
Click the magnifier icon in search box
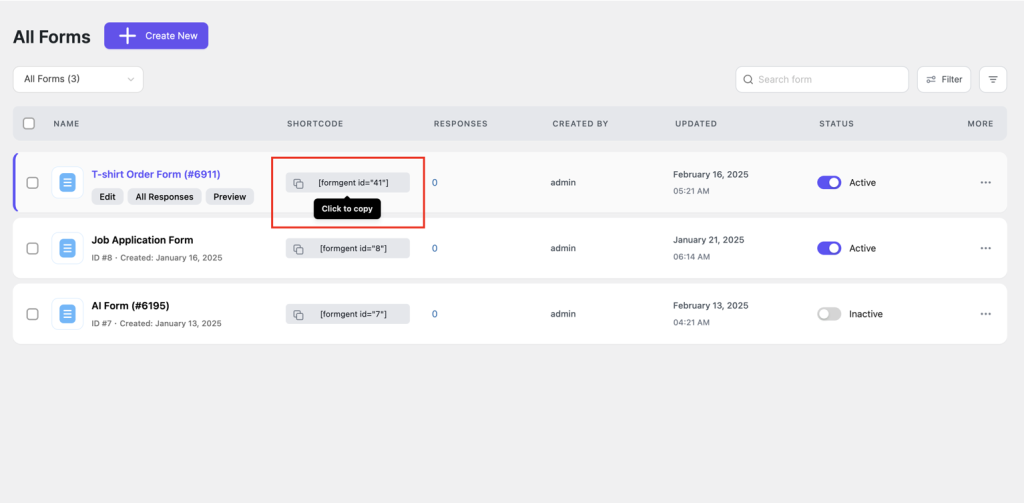(748, 80)
